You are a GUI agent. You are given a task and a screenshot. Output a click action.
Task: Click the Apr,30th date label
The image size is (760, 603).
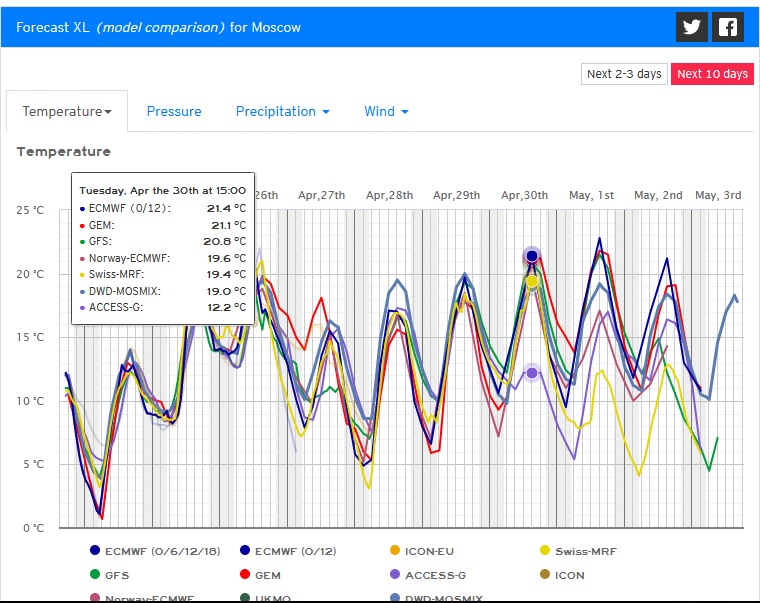coord(524,195)
